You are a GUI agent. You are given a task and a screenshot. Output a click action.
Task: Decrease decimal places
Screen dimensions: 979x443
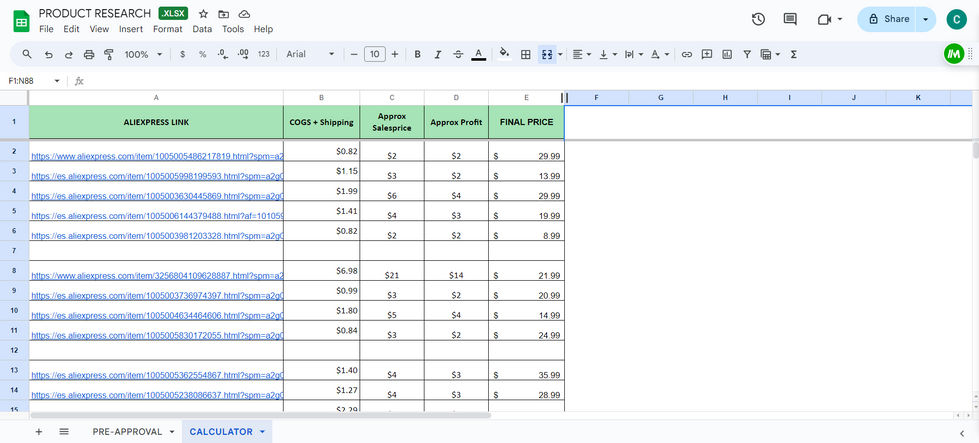223,54
